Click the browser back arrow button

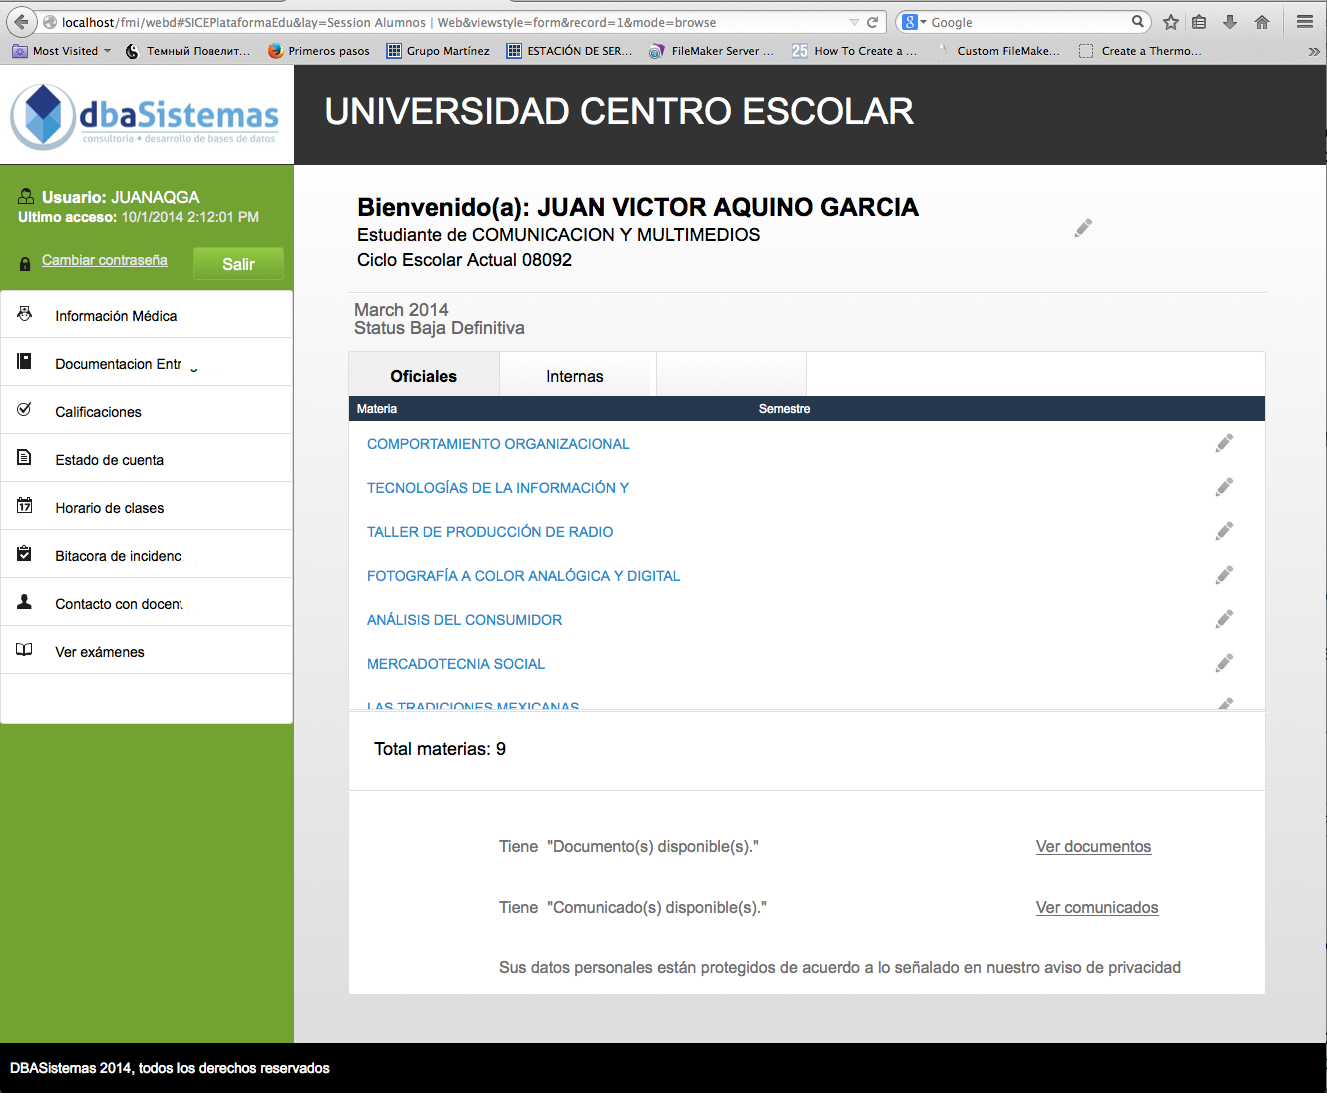tap(21, 22)
